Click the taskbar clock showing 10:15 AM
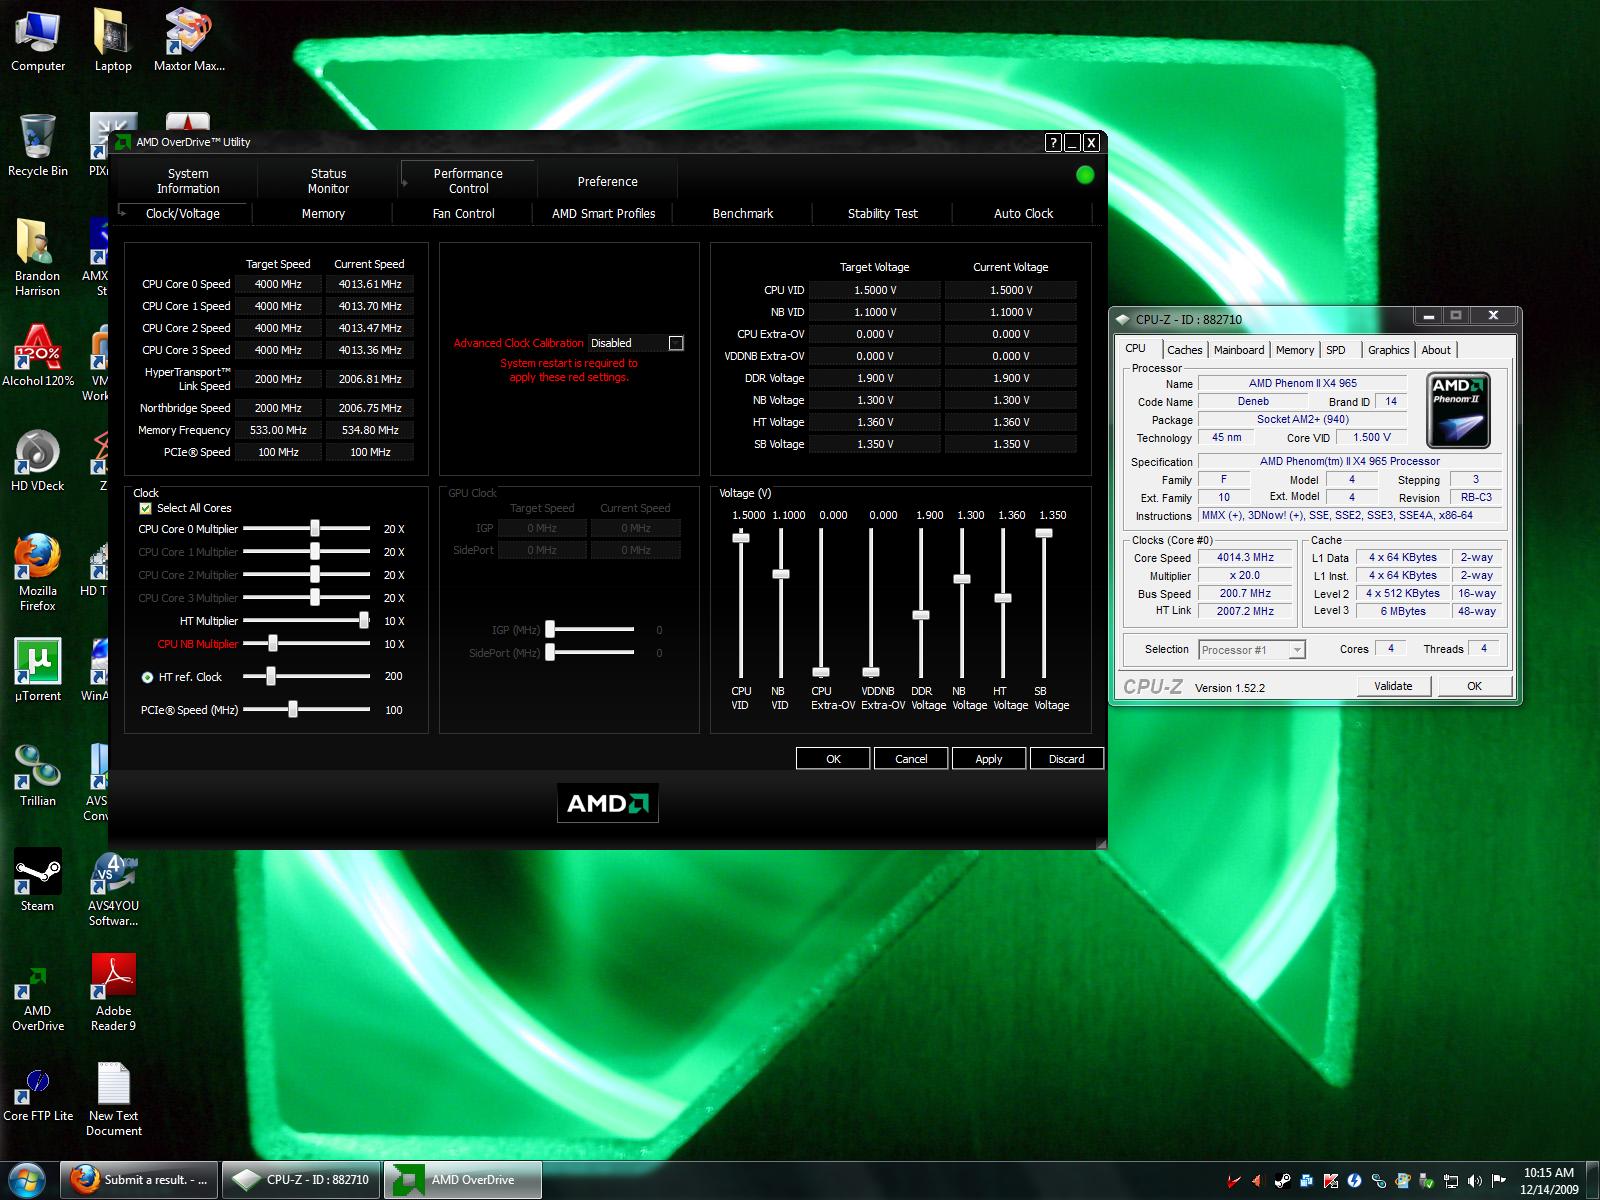Image resolution: width=1600 pixels, height=1200 pixels. point(1548,1172)
